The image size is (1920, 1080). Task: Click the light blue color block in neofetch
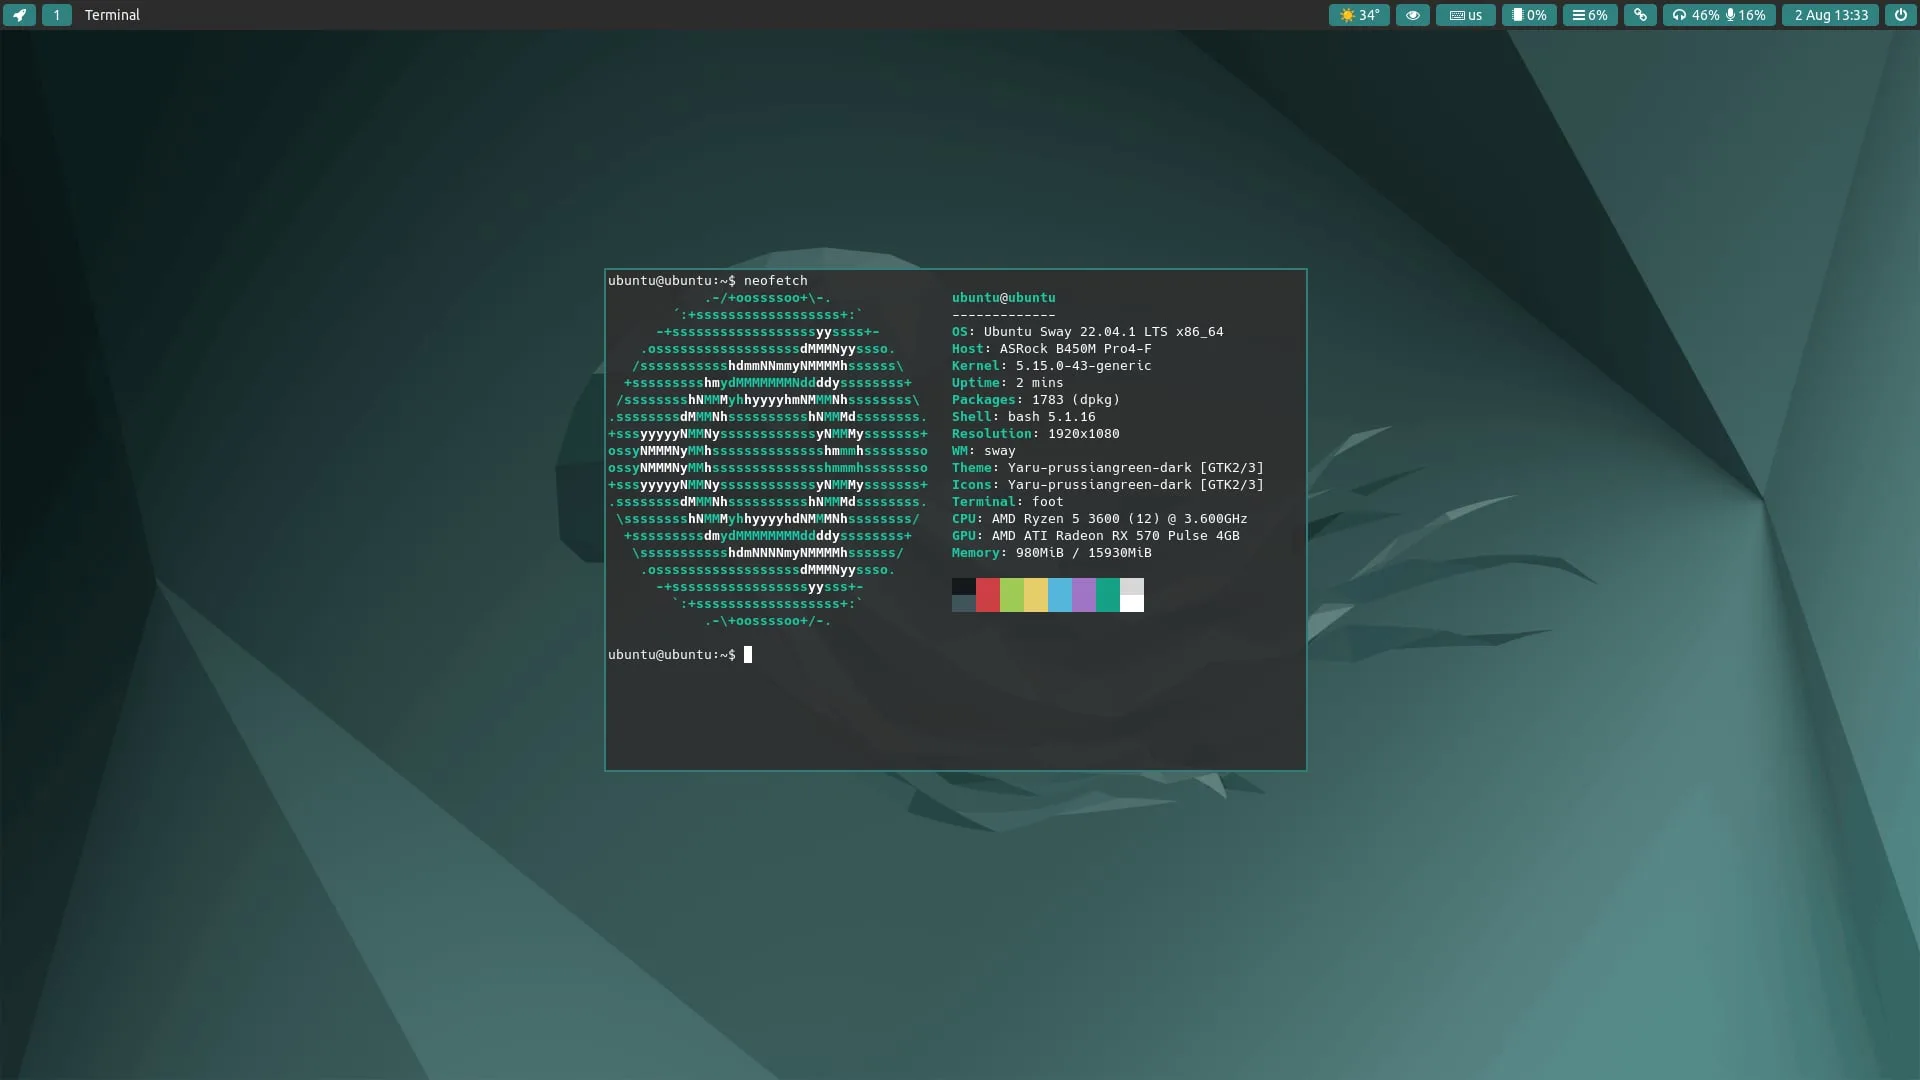[x=1060, y=595]
